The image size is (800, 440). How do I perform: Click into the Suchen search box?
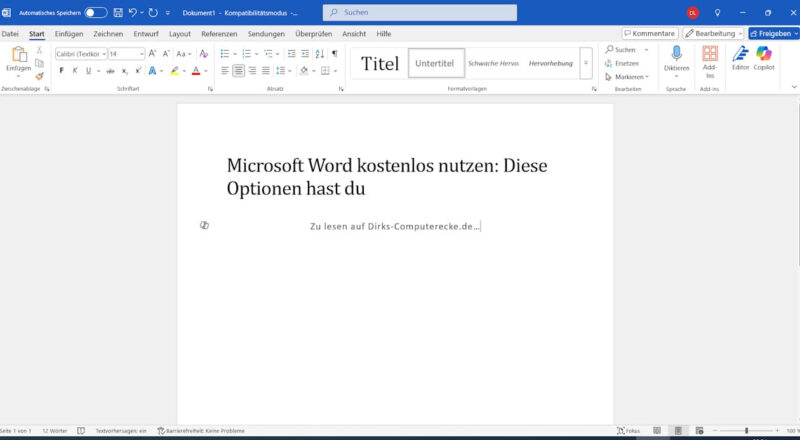click(419, 12)
